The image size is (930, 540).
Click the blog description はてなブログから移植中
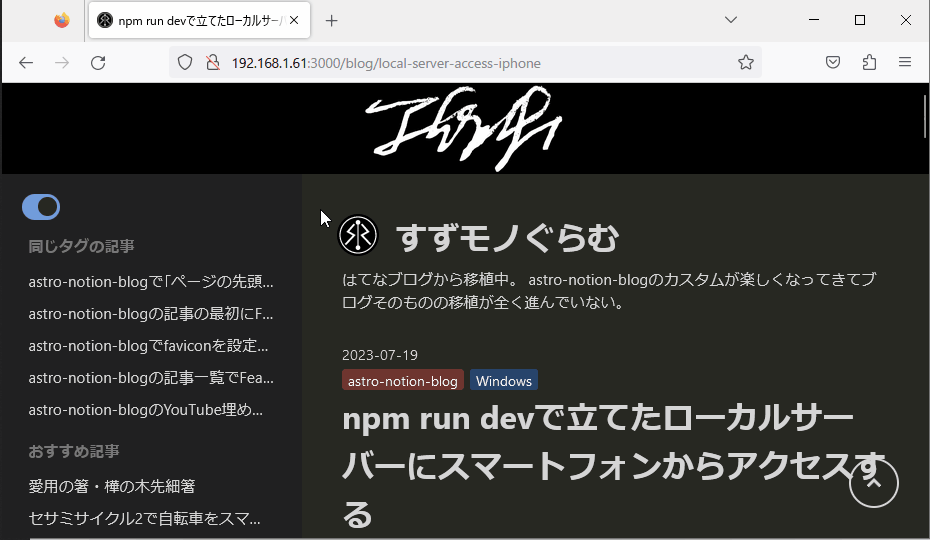pos(609,291)
